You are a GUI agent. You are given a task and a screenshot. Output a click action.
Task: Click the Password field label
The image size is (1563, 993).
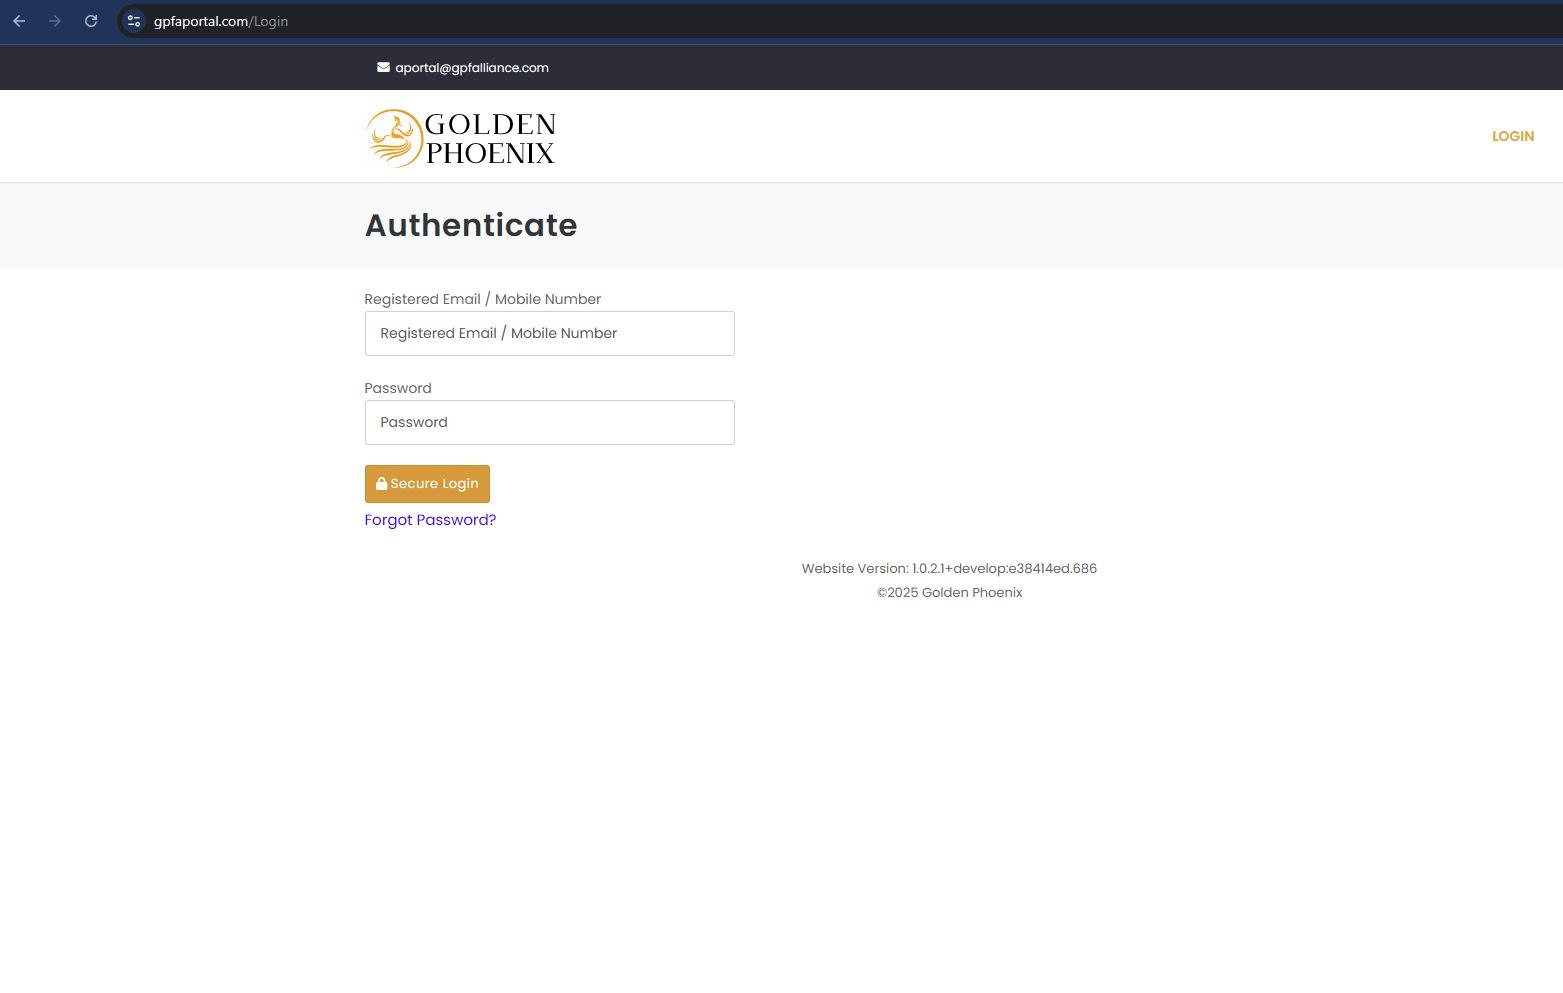point(398,388)
